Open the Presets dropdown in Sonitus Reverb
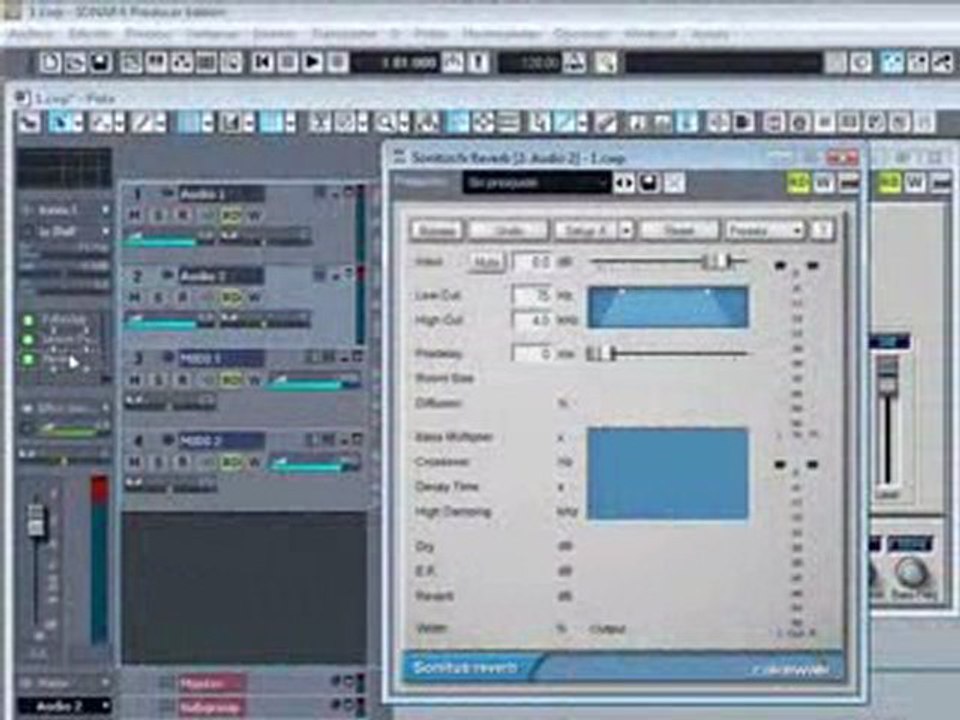The height and width of the screenshot is (720, 960). pyautogui.click(x=764, y=230)
